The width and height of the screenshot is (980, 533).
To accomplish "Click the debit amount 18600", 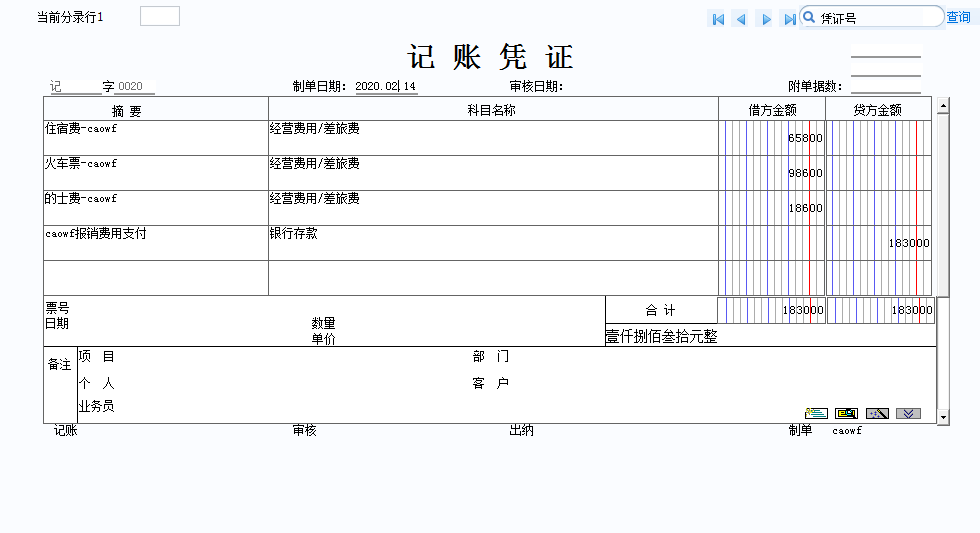I will (x=805, y=208).
